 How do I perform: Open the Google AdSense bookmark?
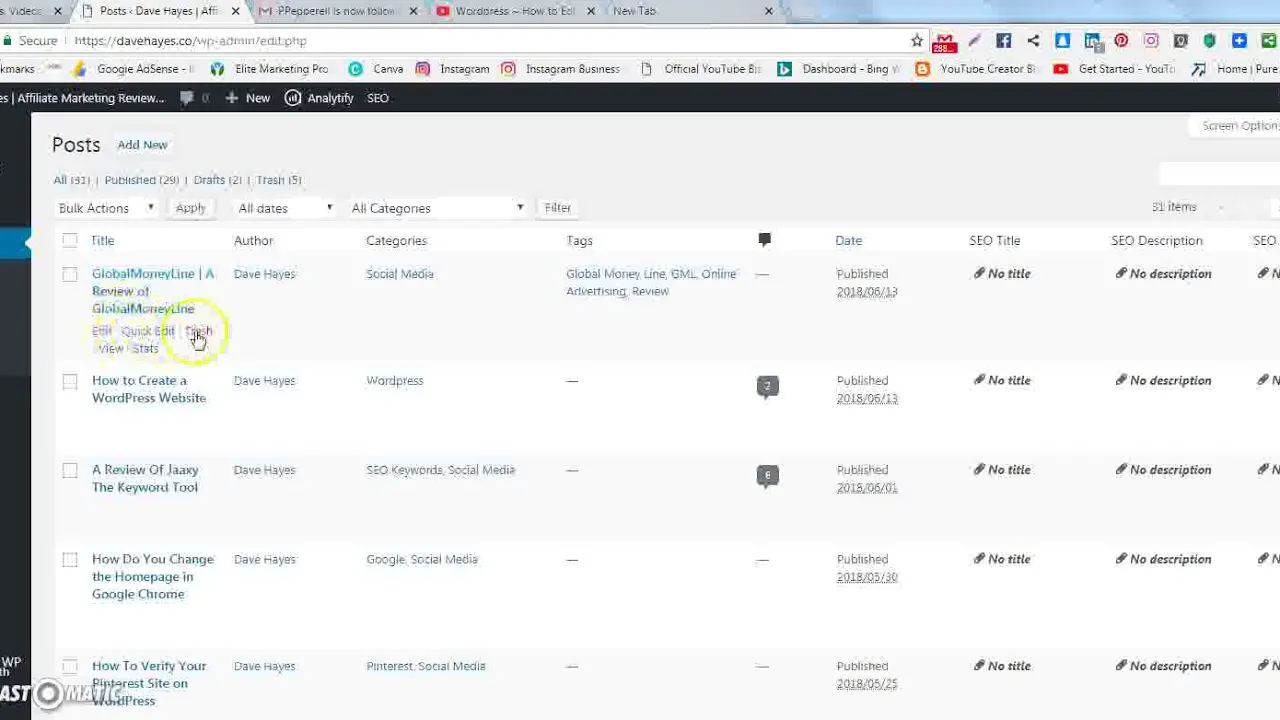point(133,69)
